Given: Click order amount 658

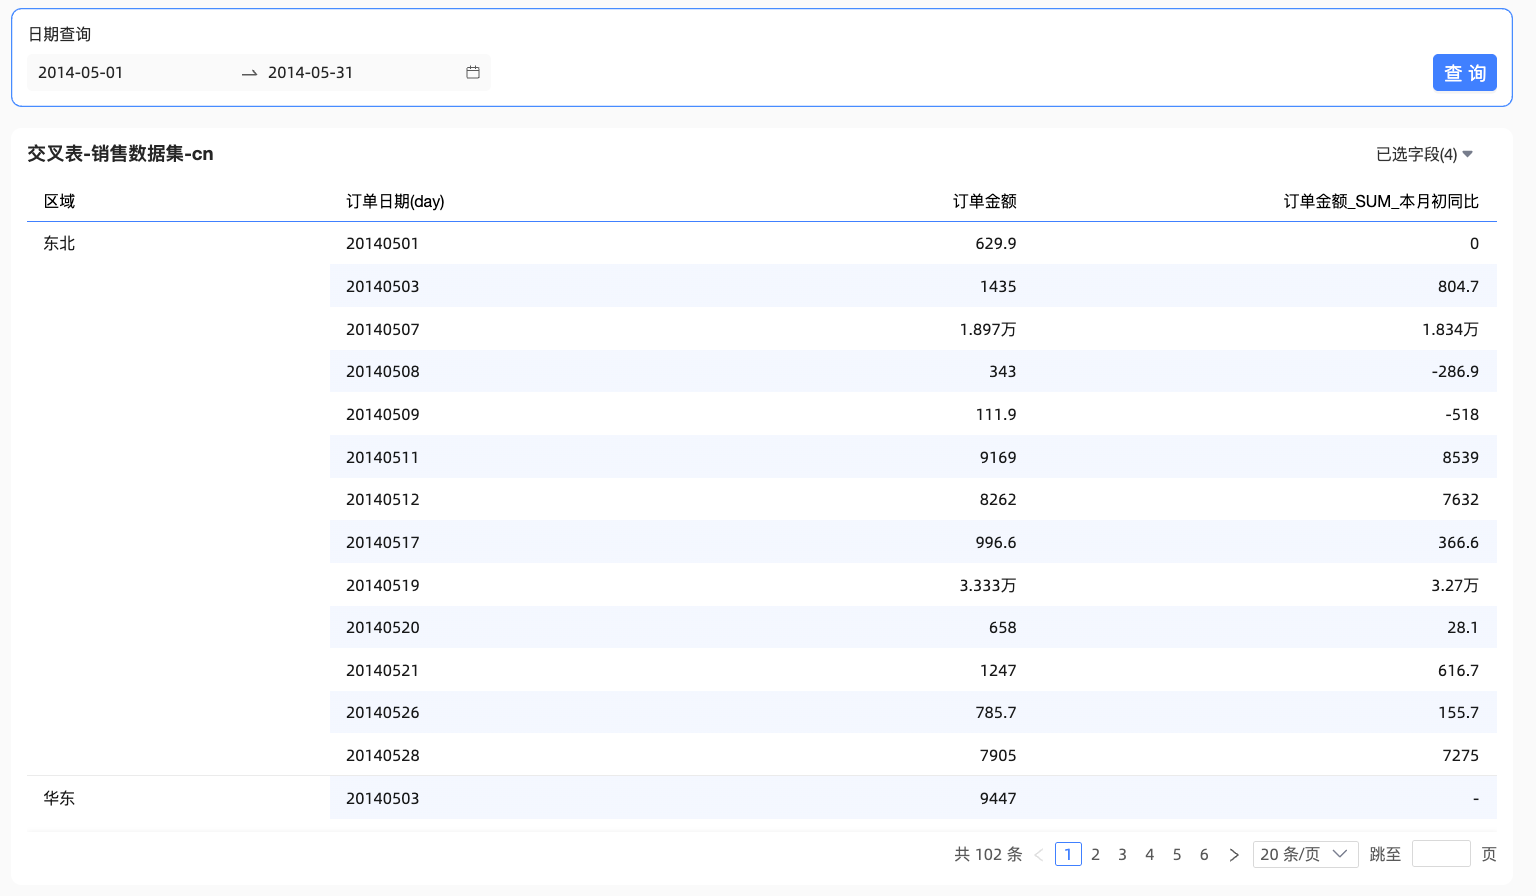Looking at the screenshot, I should [x=1003, y=627].
